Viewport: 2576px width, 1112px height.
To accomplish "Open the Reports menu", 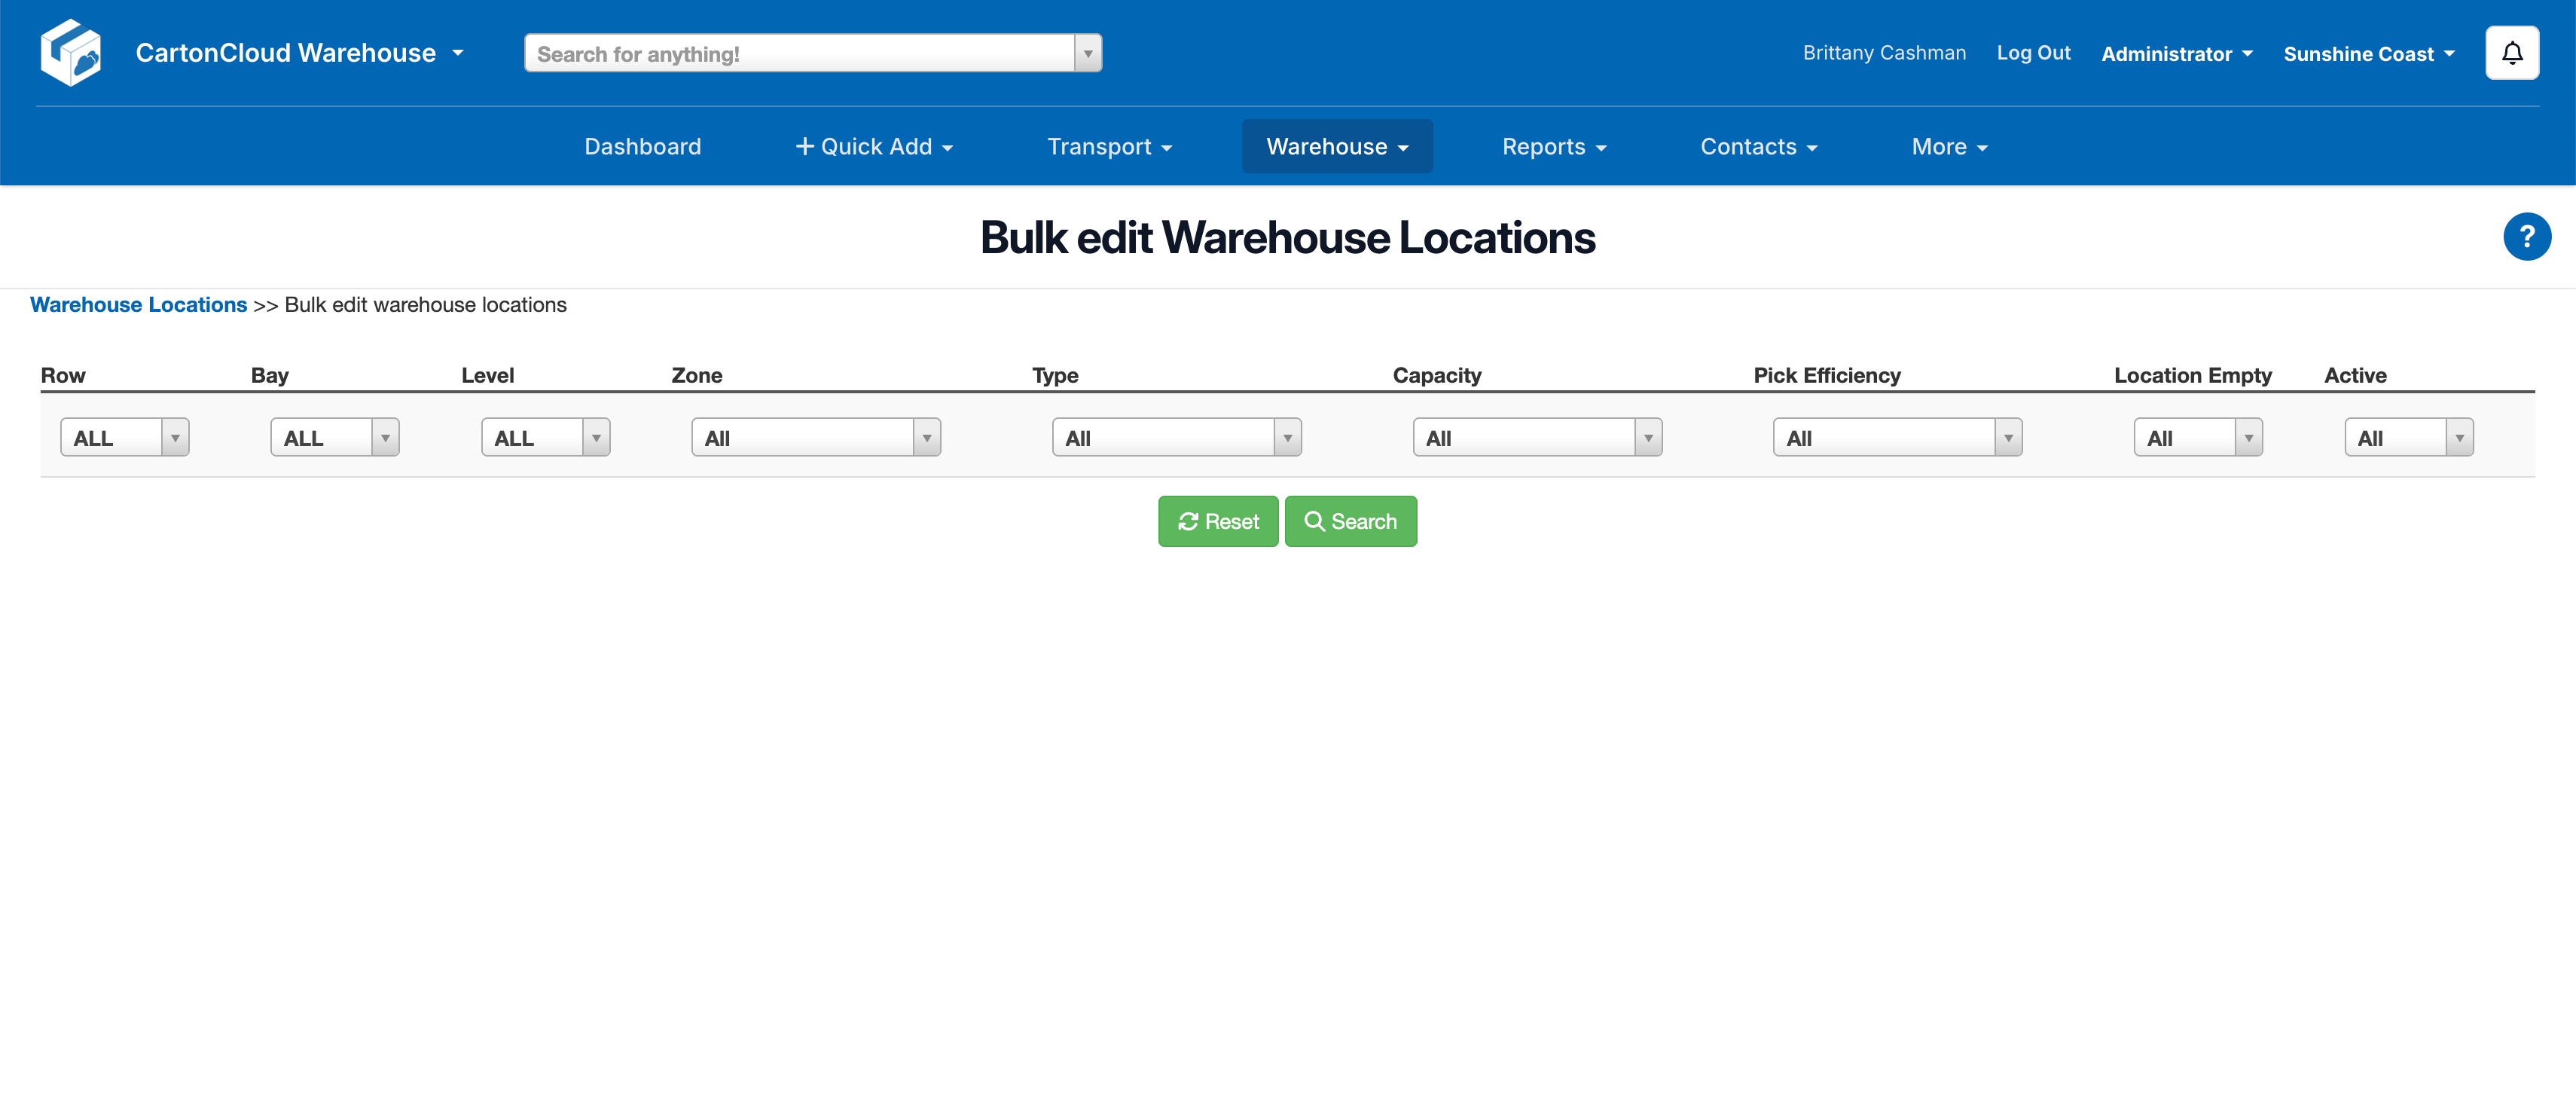I will (1553, 147).
